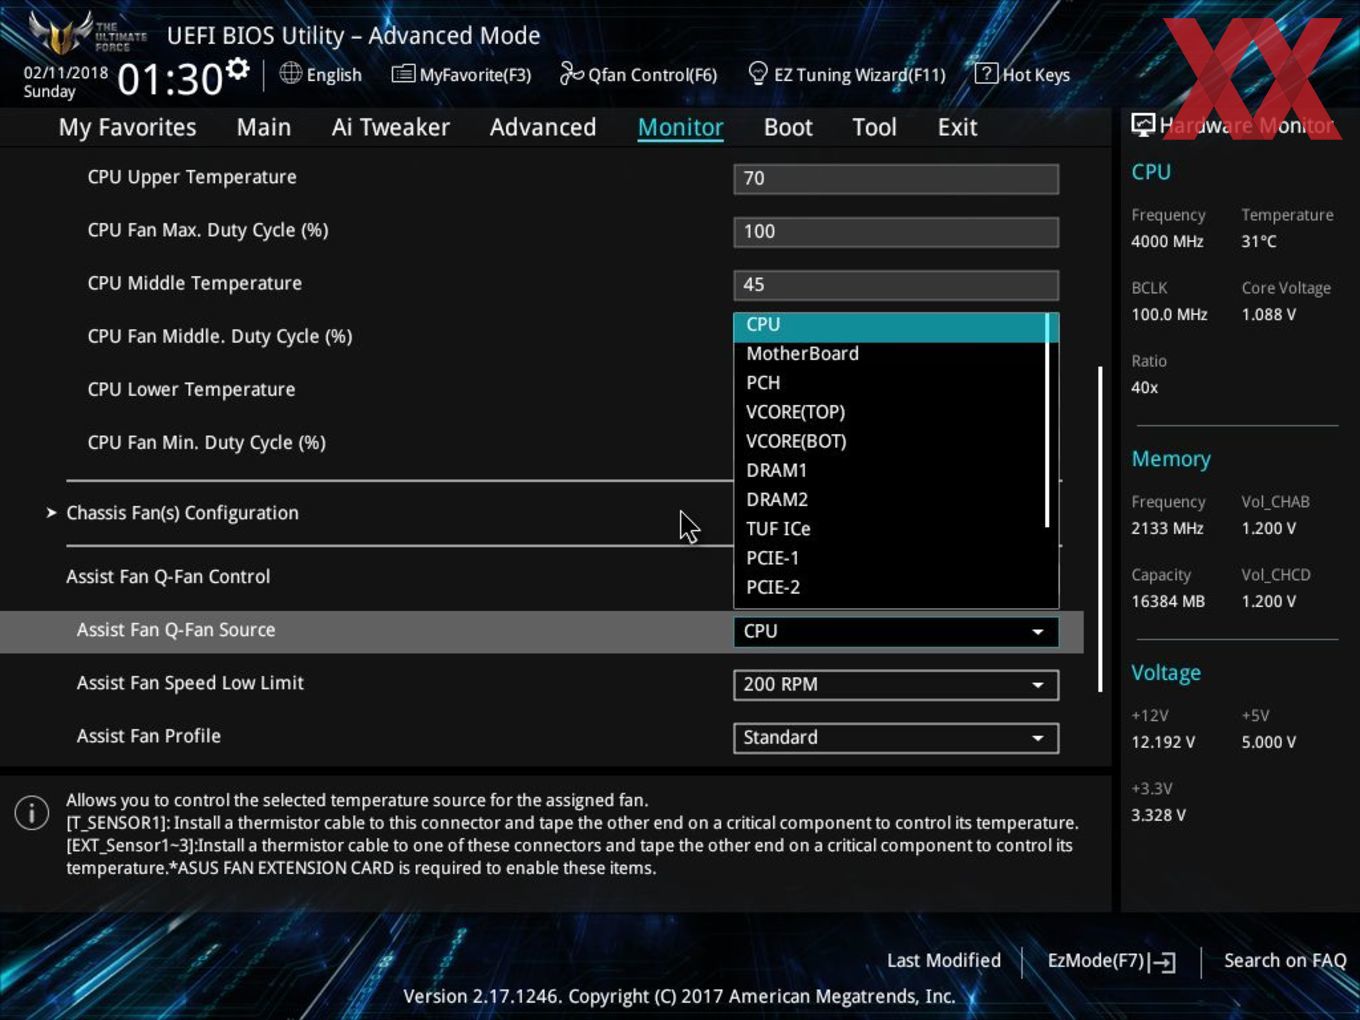This screenshot has width=1360, height=1020.
Task: Click the globe language icon
Action: click(290, 73)
